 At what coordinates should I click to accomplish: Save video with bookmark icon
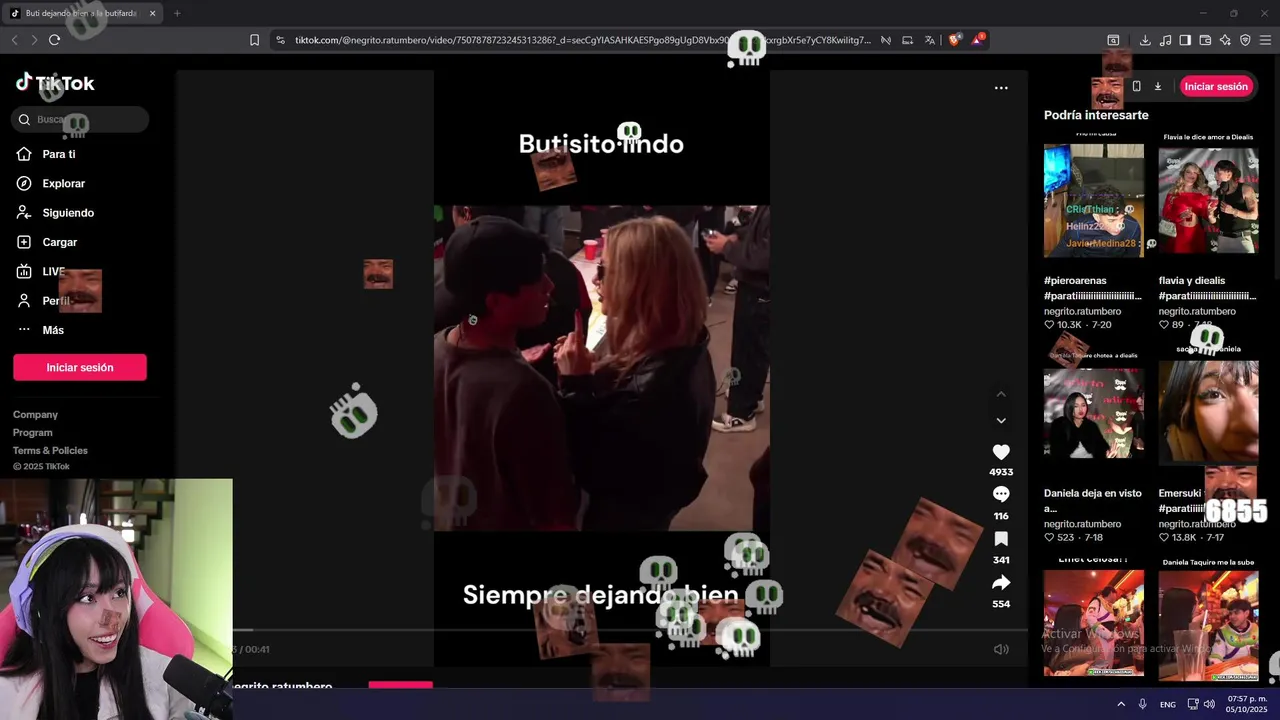click(1001, 538)
